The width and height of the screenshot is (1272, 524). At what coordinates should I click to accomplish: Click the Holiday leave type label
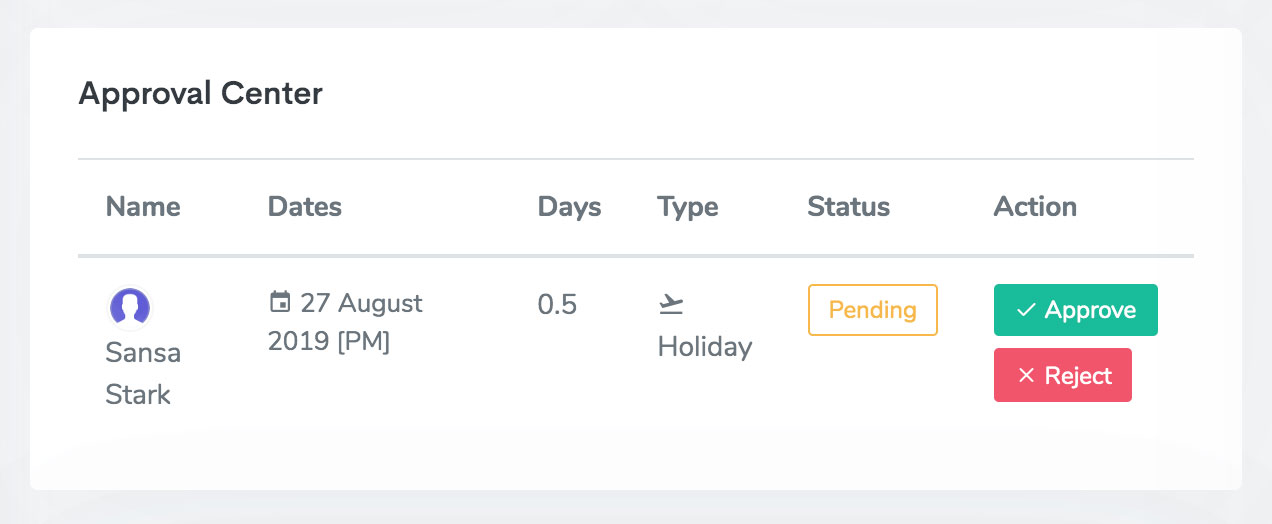704,347
